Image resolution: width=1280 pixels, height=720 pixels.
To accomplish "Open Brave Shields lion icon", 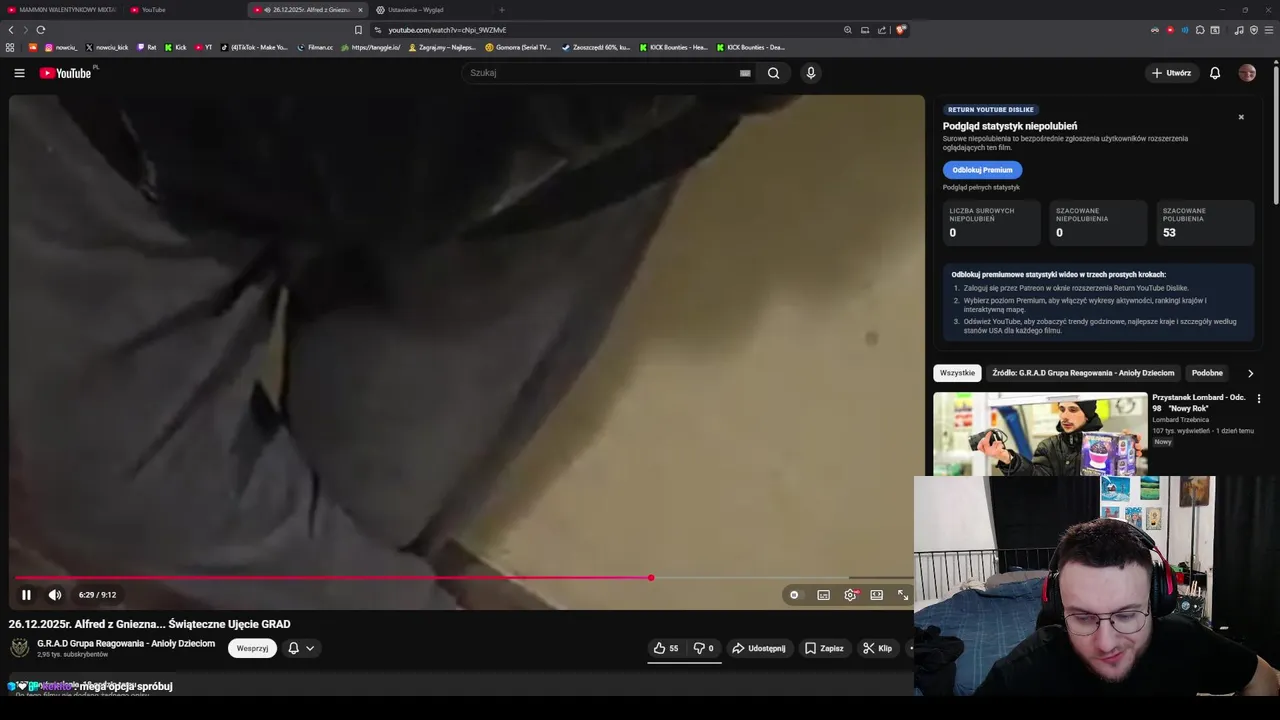I will (900, 30).
